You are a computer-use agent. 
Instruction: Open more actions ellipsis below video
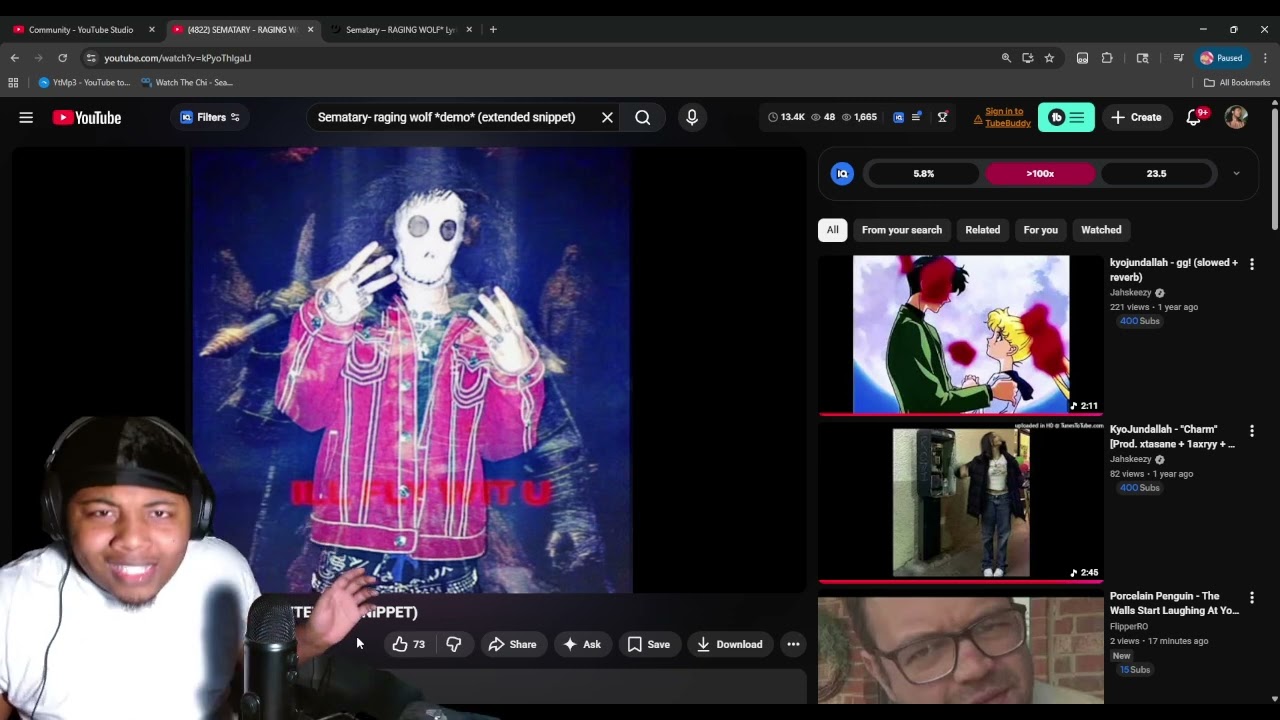point(793,644)
